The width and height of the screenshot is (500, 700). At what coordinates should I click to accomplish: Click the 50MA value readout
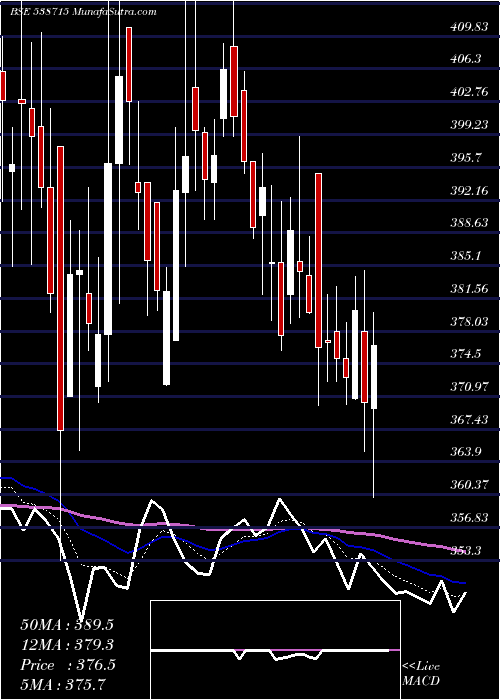point(67,625)
